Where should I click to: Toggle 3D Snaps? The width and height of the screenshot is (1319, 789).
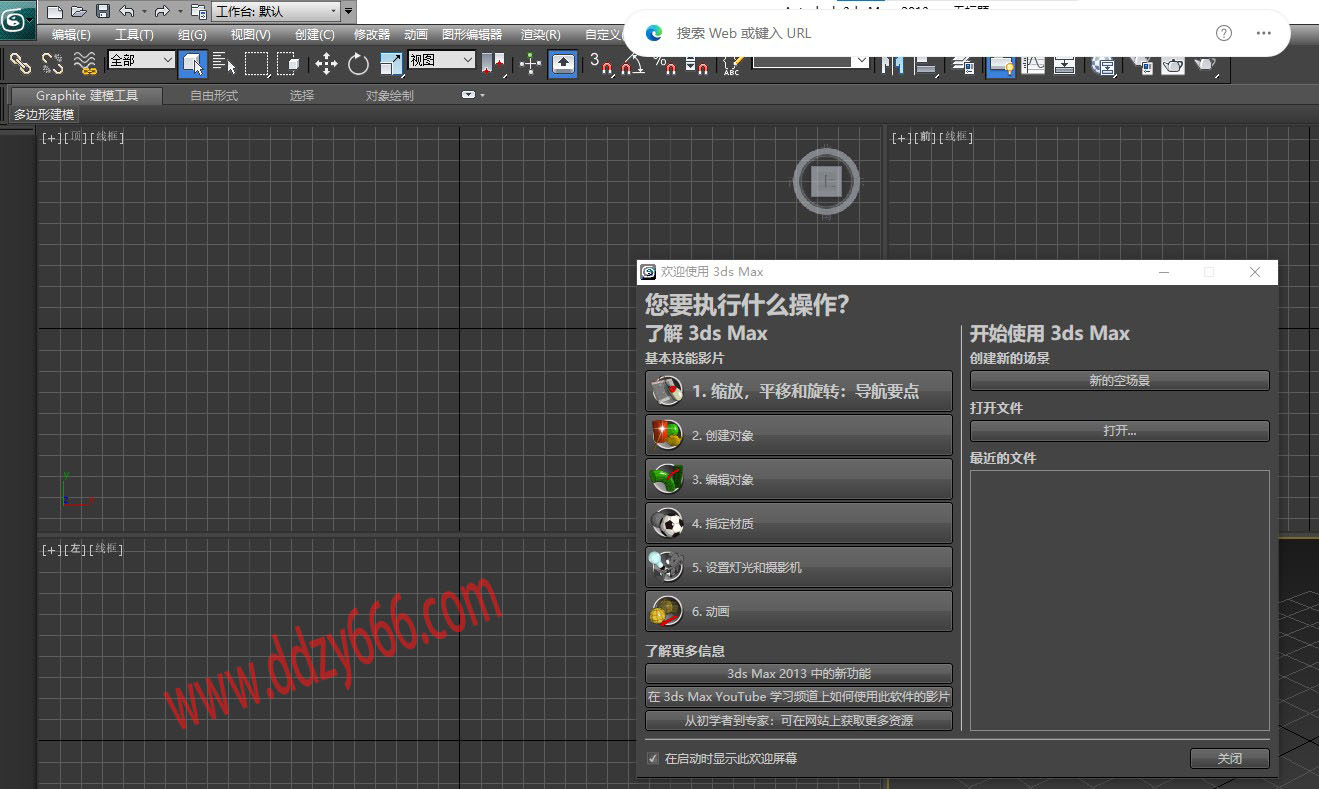pyautogui.click(x=601, y=64)
